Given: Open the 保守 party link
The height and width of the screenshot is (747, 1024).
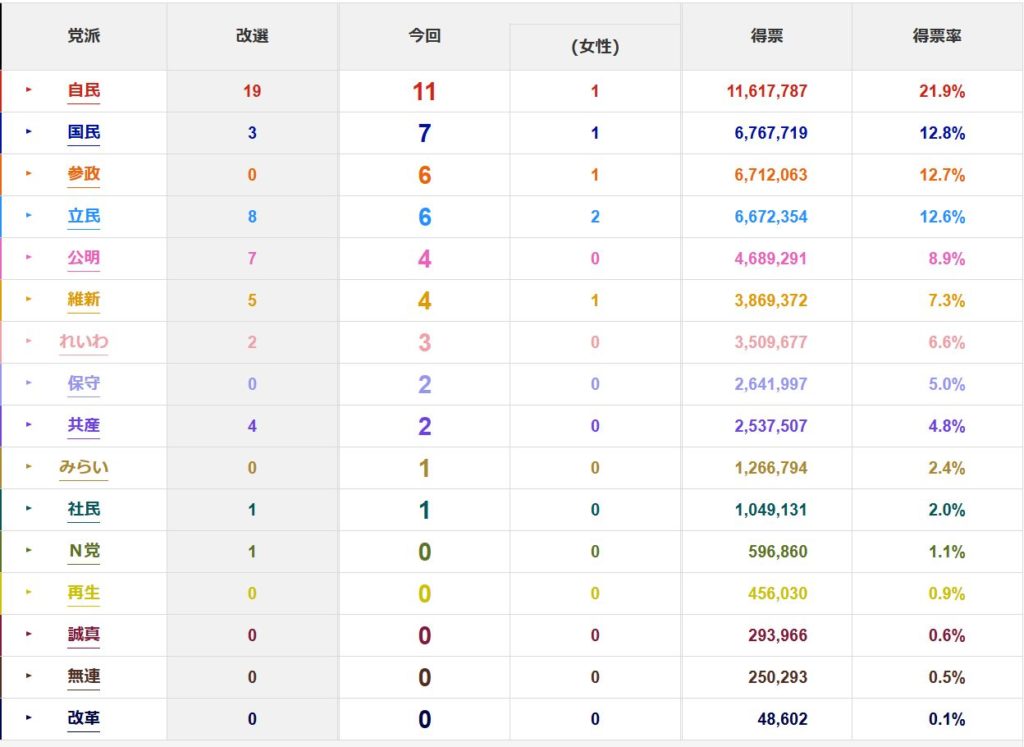Looking at the screenshot, I should point(84,384).
